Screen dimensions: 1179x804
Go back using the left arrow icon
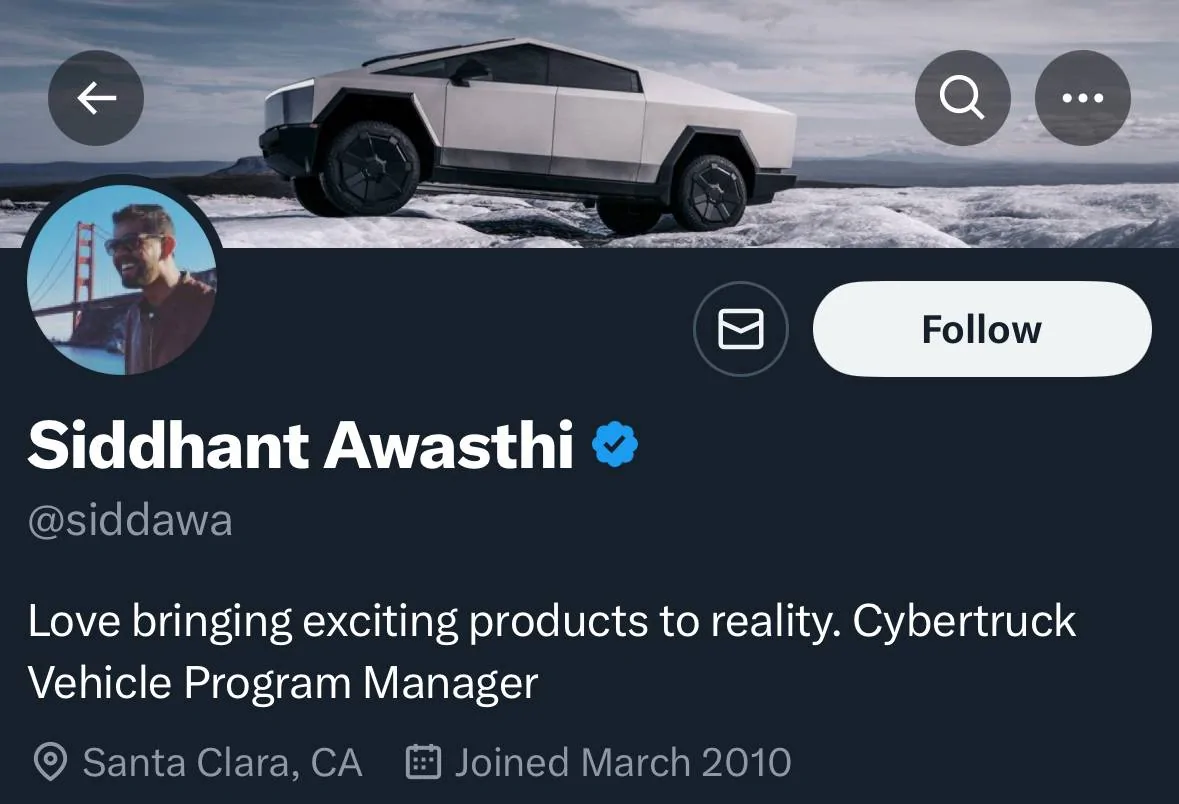[96, 98]
